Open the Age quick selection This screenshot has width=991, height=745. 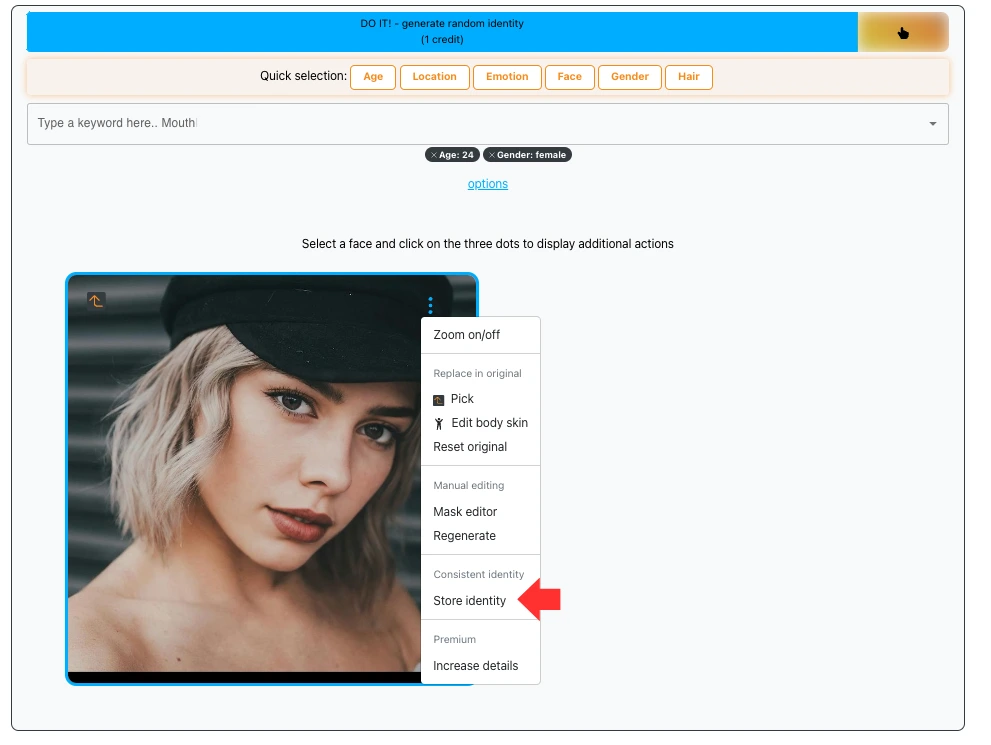pyautogui.click(x=373, y=77)
